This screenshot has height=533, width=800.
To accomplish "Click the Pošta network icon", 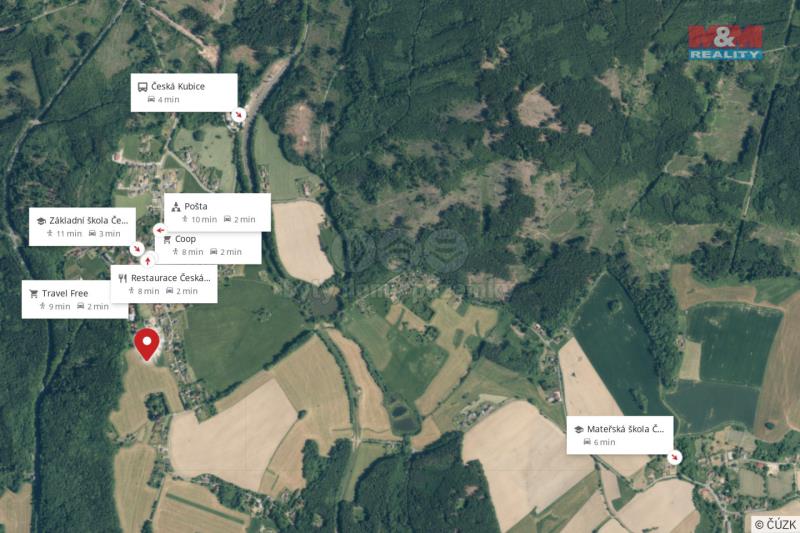I will point(176,207).
